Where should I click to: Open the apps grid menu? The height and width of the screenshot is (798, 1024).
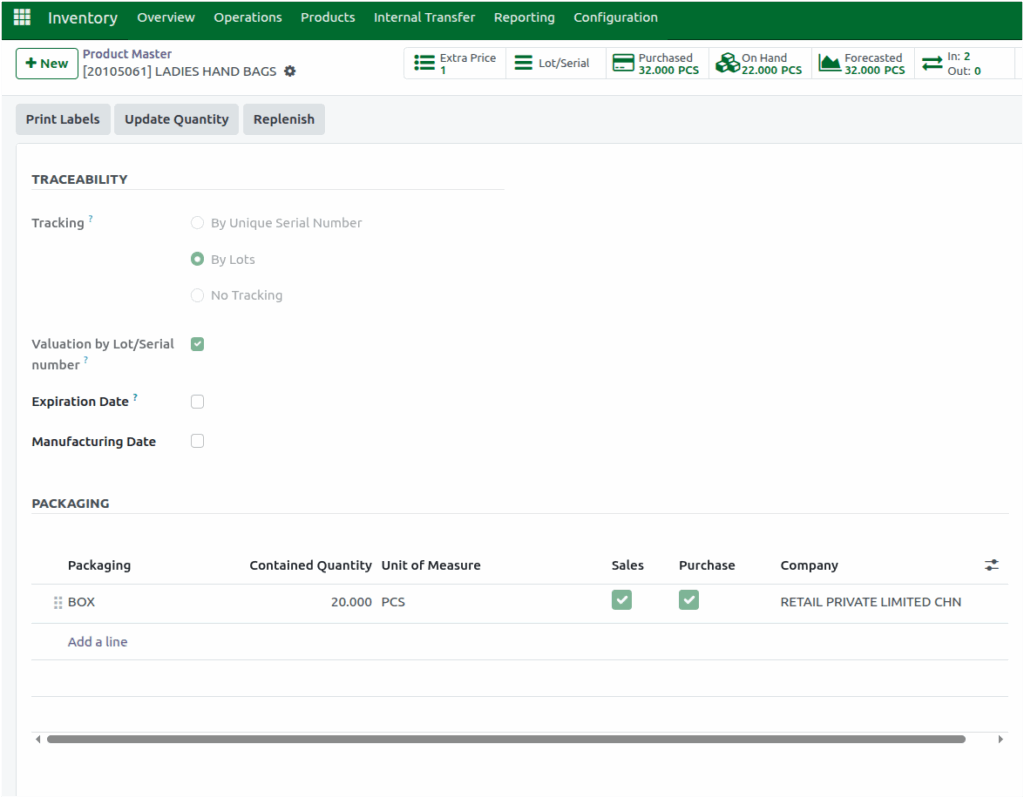tap(21, 17)
